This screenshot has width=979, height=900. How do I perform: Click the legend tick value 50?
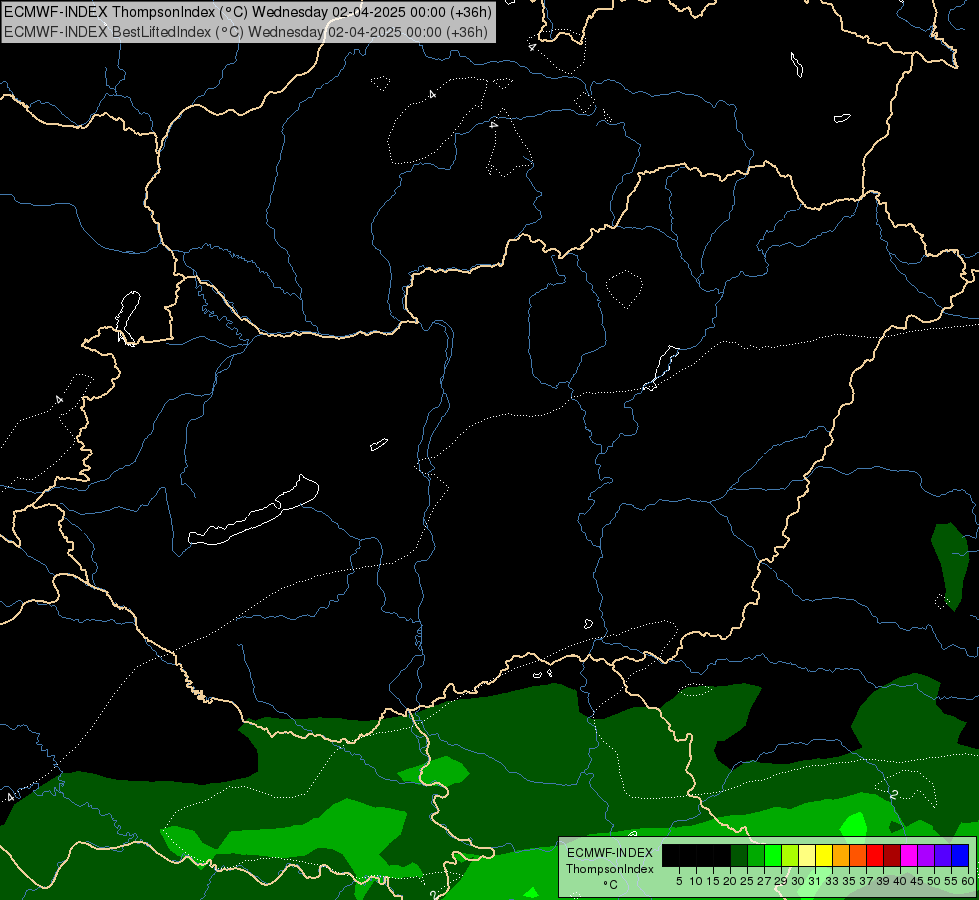pos(934,881)
